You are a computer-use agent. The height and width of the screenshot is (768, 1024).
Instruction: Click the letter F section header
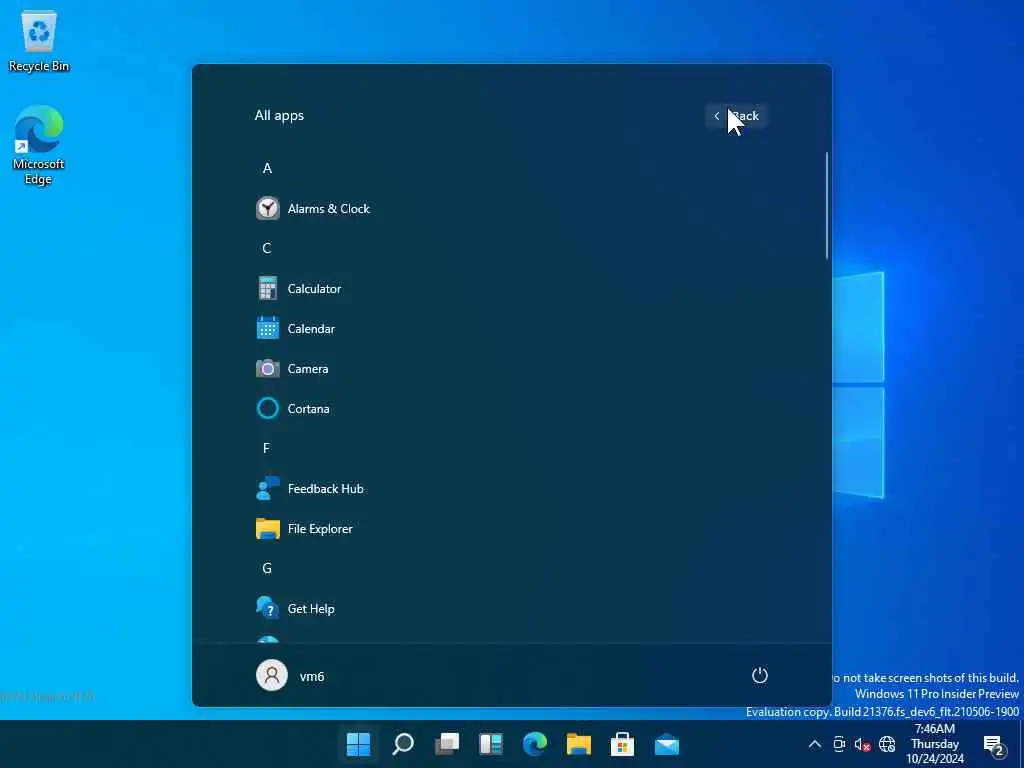click(266, 448)
